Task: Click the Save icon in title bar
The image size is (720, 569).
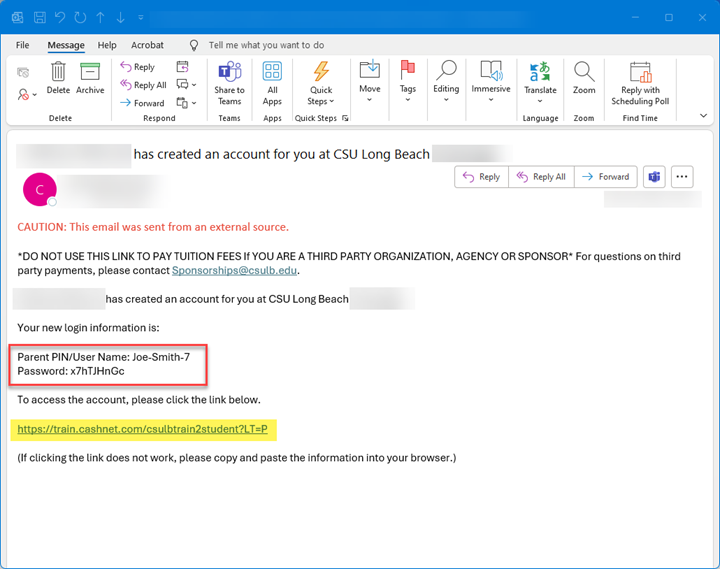Action: pyautogui.click(x=40, y=17)
